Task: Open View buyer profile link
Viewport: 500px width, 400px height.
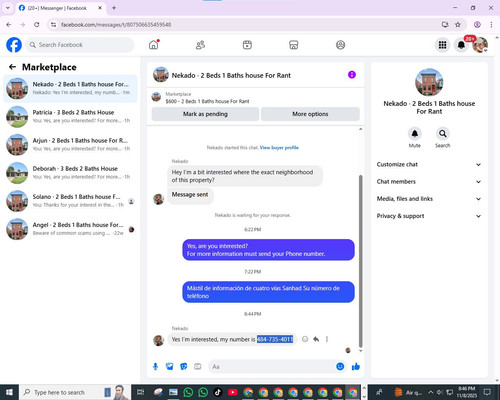Action: (279, 148)
